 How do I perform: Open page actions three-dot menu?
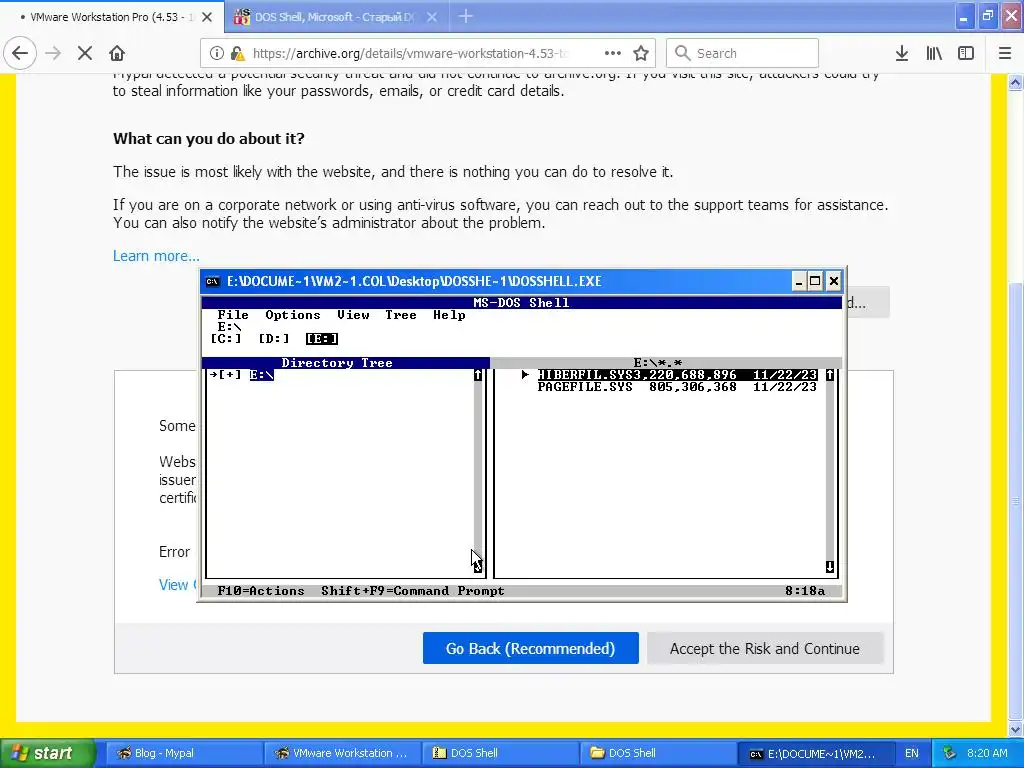pos(613,53)
